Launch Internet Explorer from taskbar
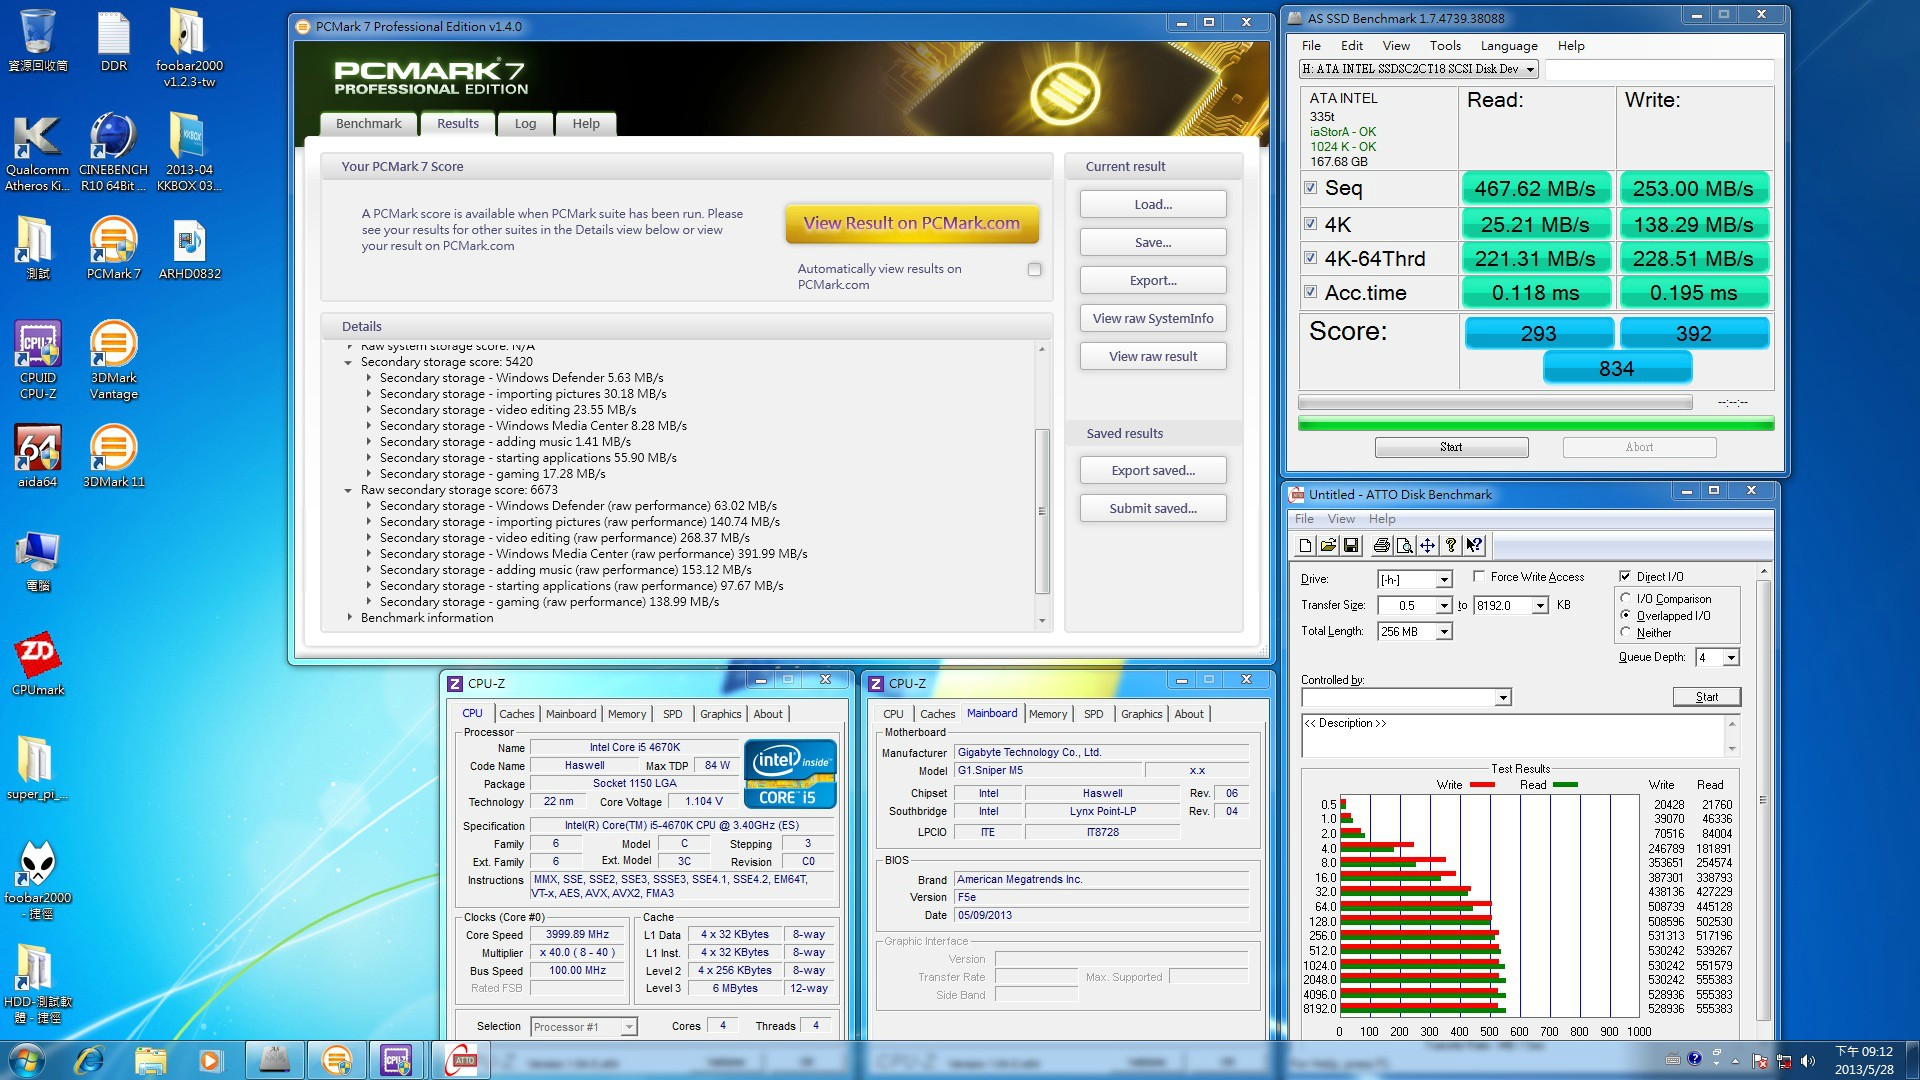This screenshot has width=1920, height=1080. click(x=90, y=1060)
